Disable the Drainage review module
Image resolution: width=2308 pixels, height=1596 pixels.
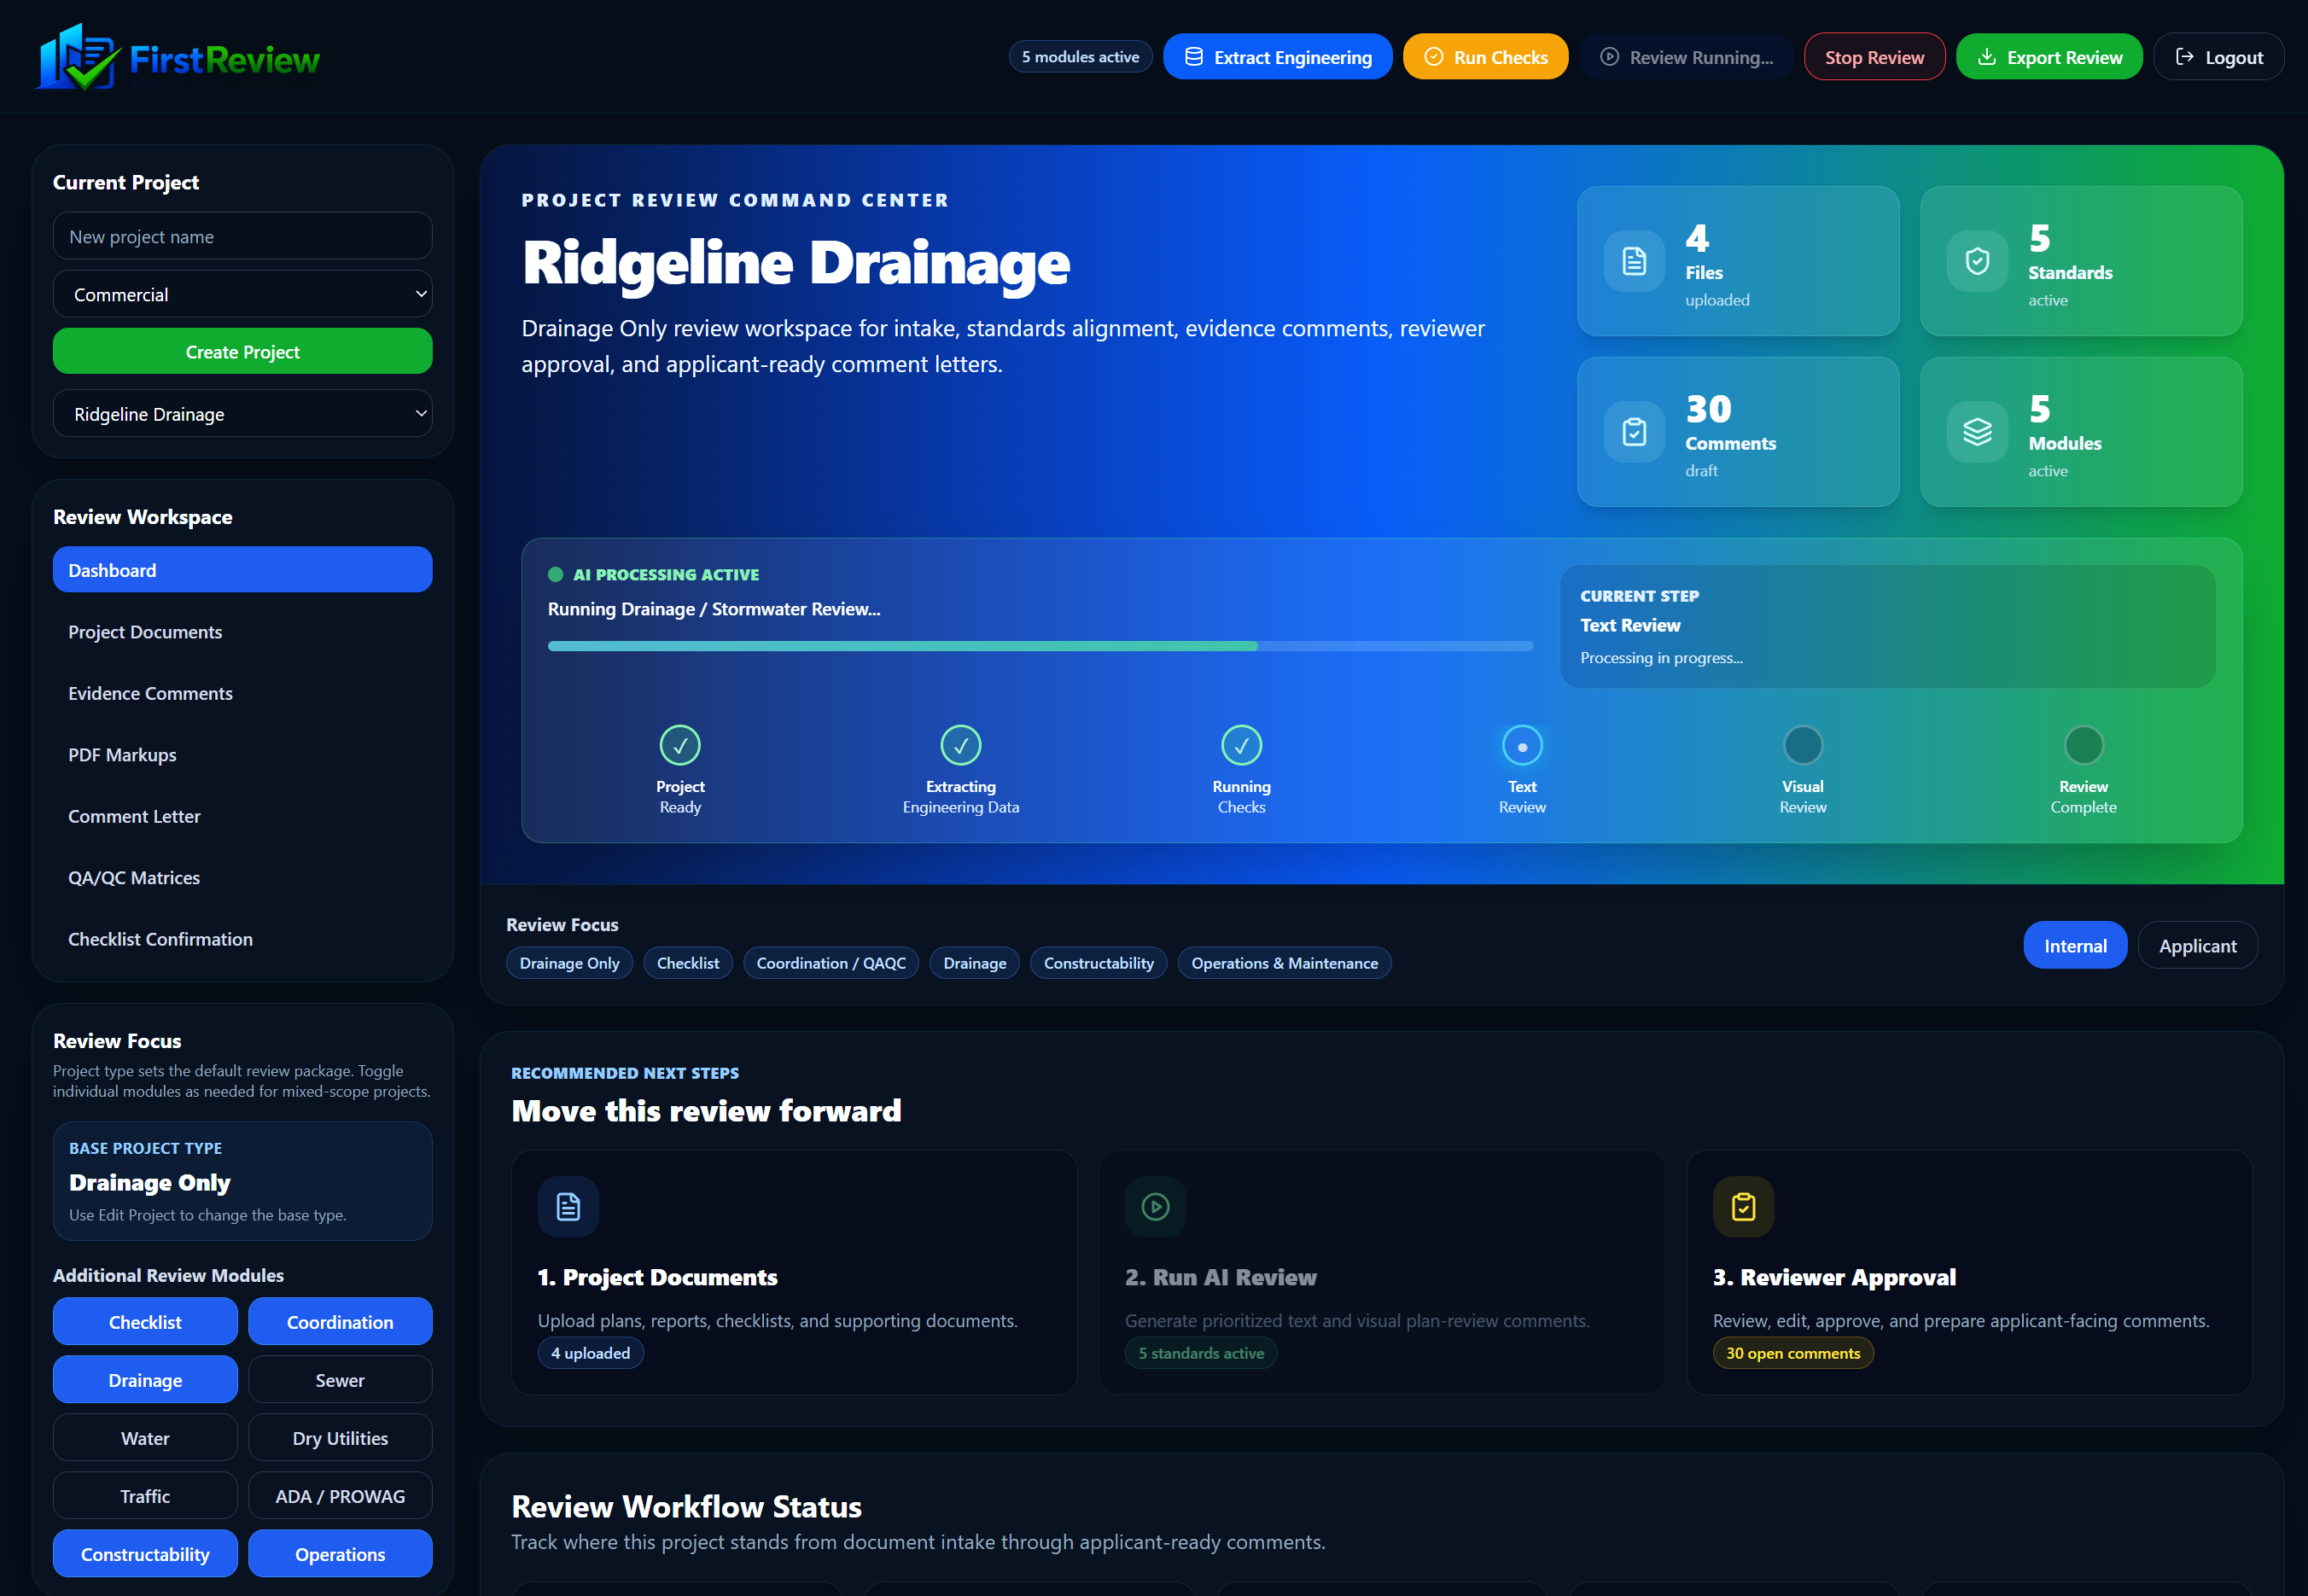(x=145, y=1380)
